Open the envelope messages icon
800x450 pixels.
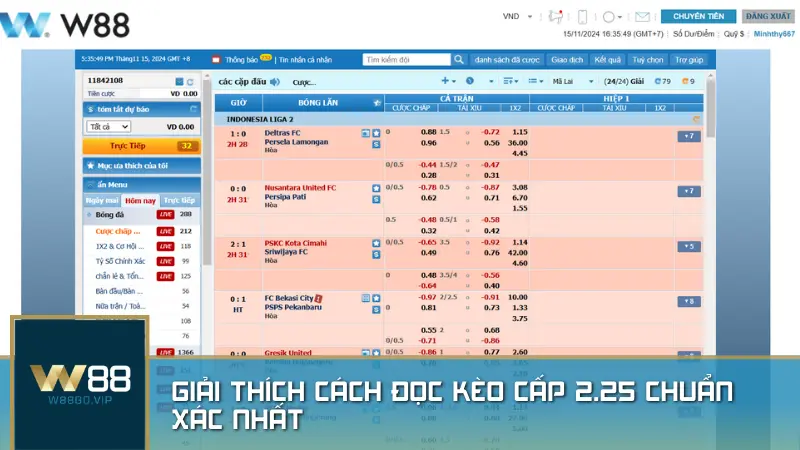642,17
